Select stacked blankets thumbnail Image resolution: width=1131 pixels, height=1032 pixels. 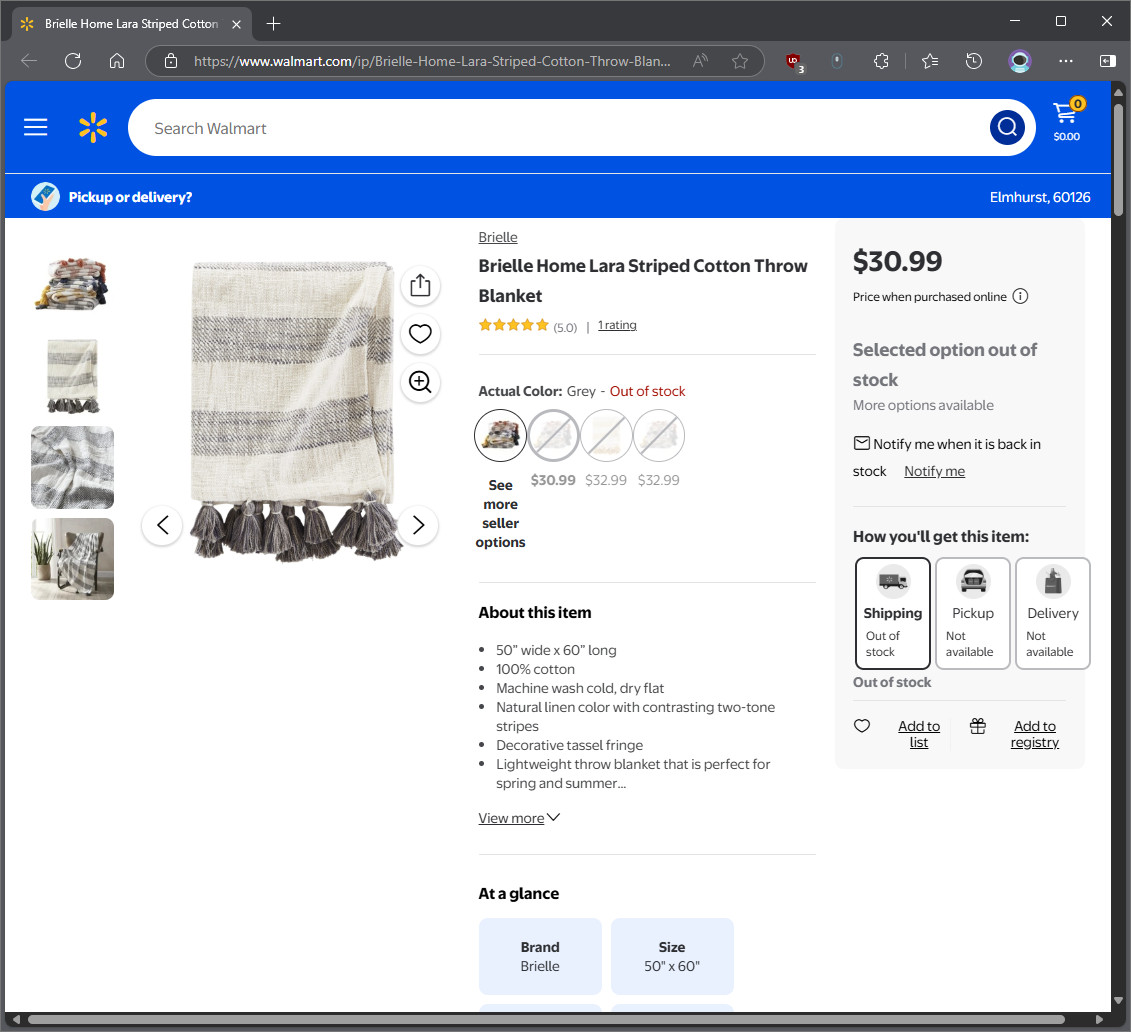(72, 285)
